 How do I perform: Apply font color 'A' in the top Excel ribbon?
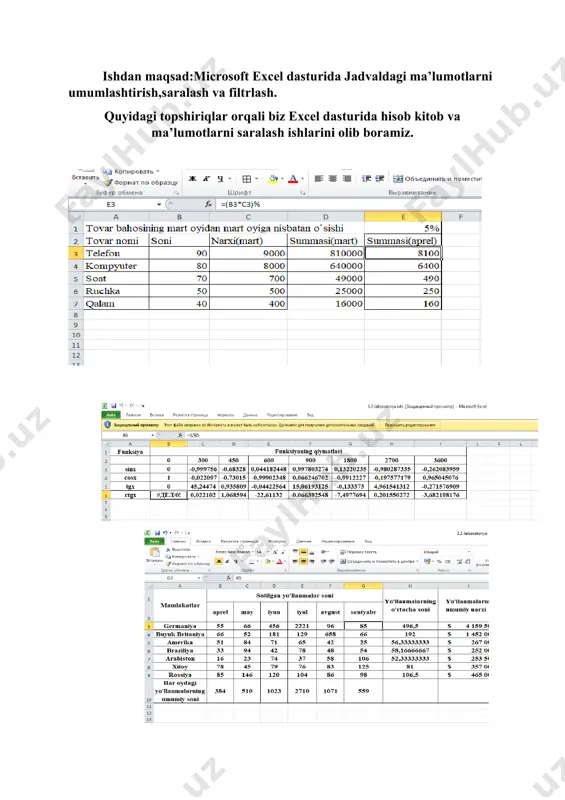[x=293, y=179]
